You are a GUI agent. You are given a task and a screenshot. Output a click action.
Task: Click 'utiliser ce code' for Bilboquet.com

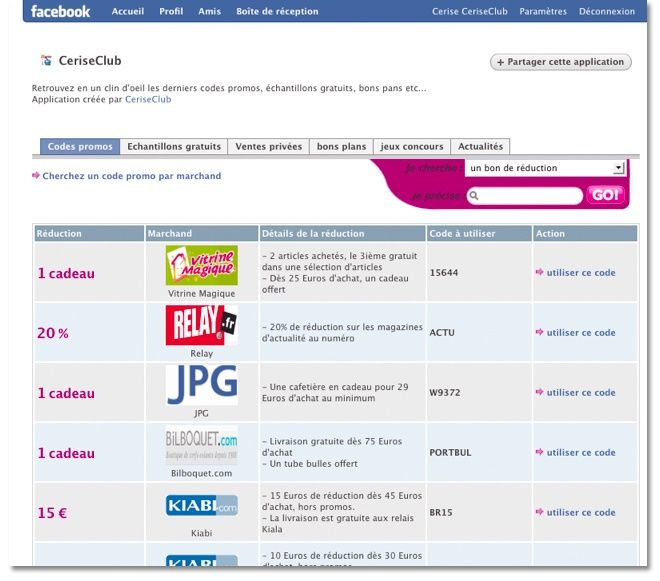(x=581, y=452)
